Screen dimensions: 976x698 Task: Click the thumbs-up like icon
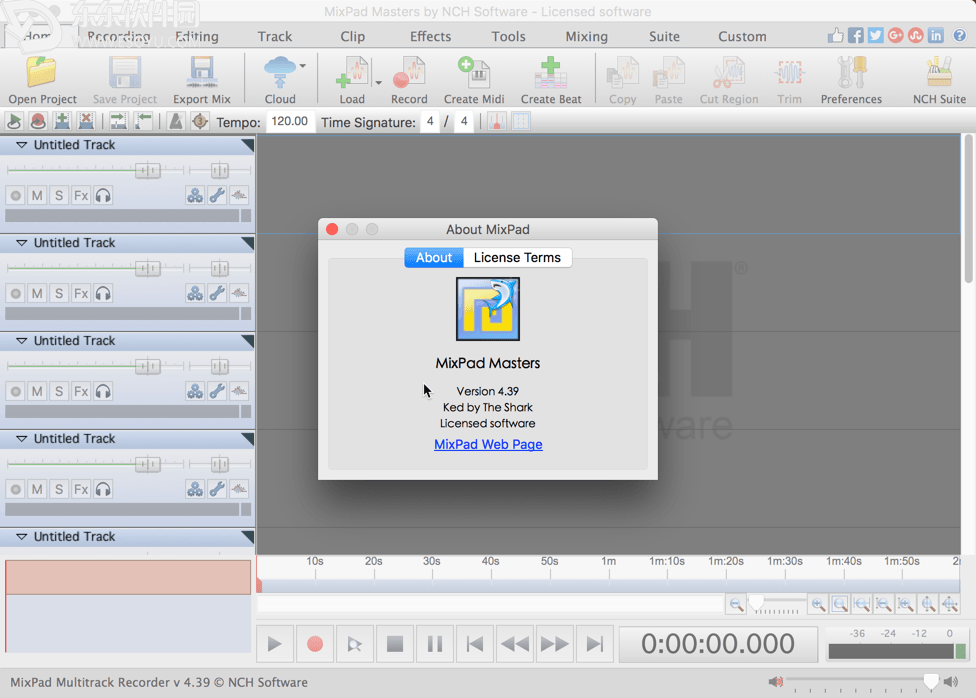tap(835, 35)
